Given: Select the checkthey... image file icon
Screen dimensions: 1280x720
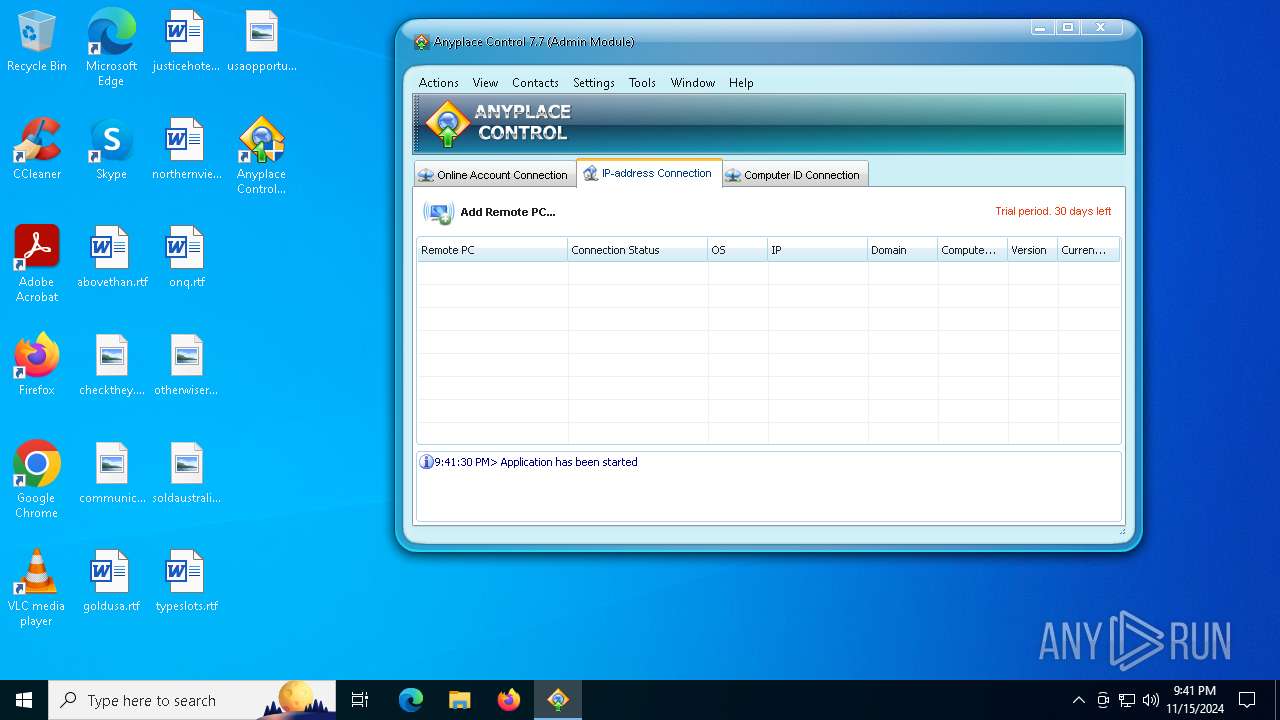Looking at the screenshot, I should click(x=112, y=366).
